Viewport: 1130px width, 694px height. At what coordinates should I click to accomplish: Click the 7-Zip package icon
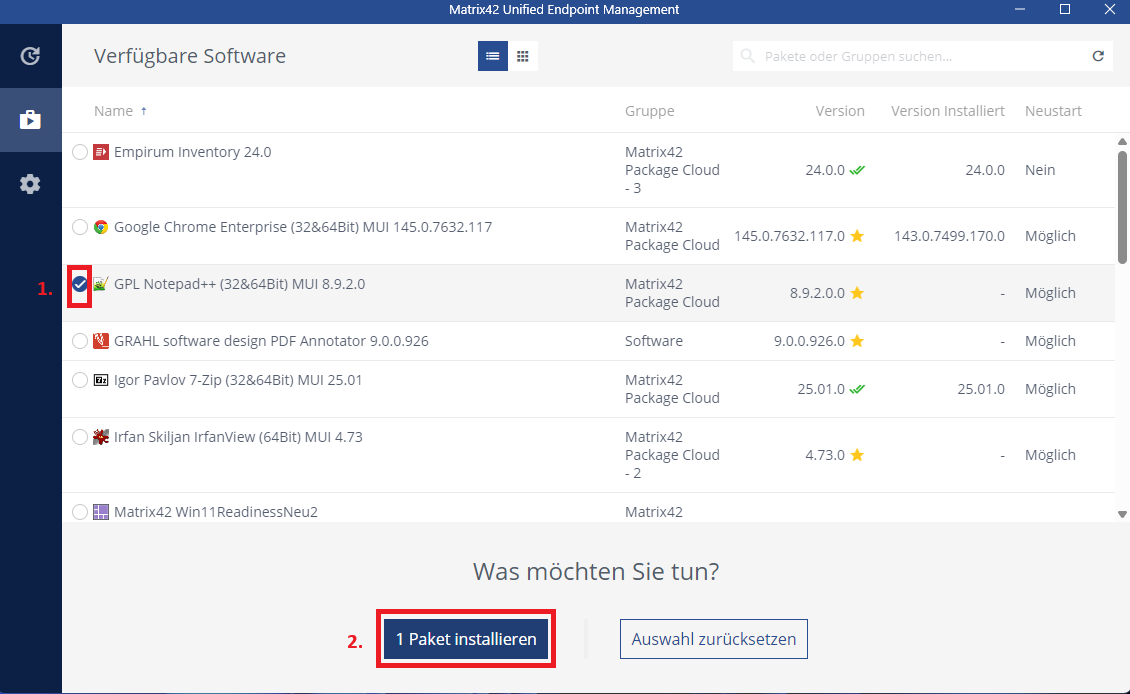coord(101,380)
